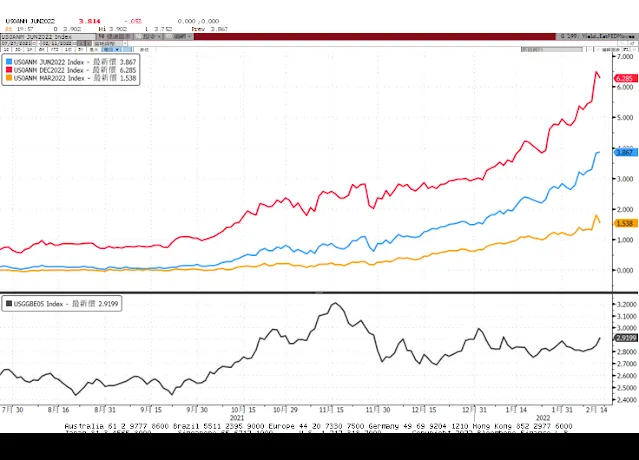Select the US0ANM JUN2022 Index legend entry
The width and height of the screenshot is (639, 460).
(x=71, y=62)
